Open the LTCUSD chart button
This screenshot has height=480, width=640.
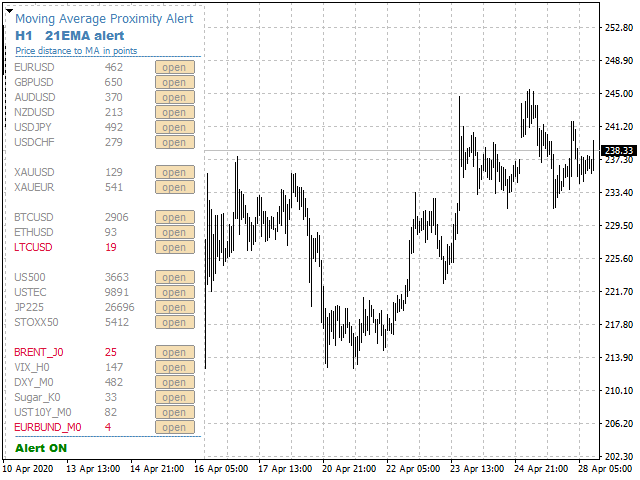tap(175, 247)
